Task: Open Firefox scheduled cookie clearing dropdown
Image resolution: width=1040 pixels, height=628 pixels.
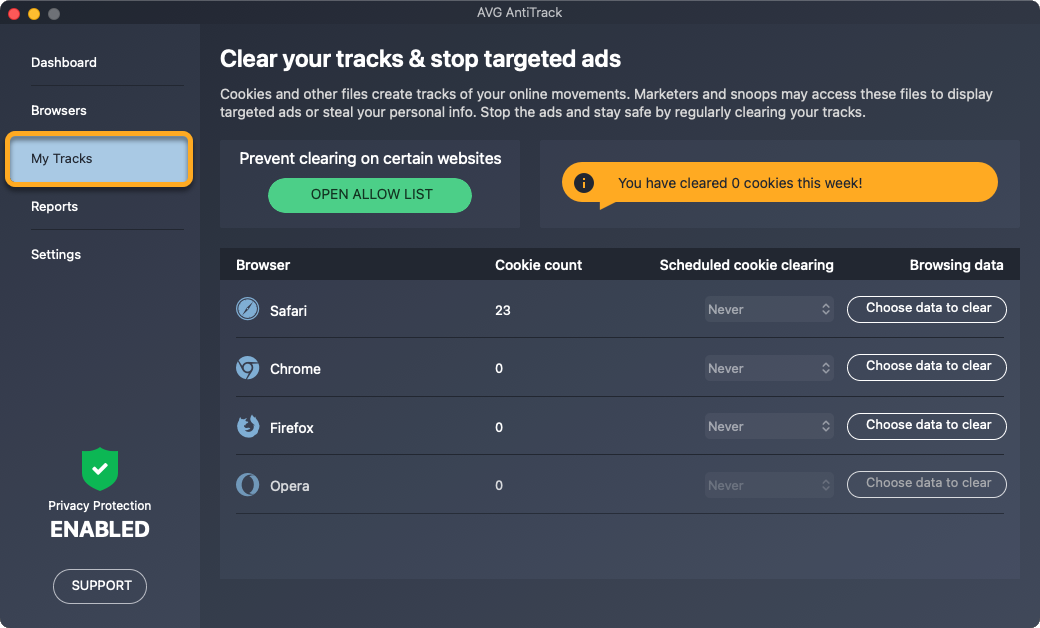Action: click(769, 426)
